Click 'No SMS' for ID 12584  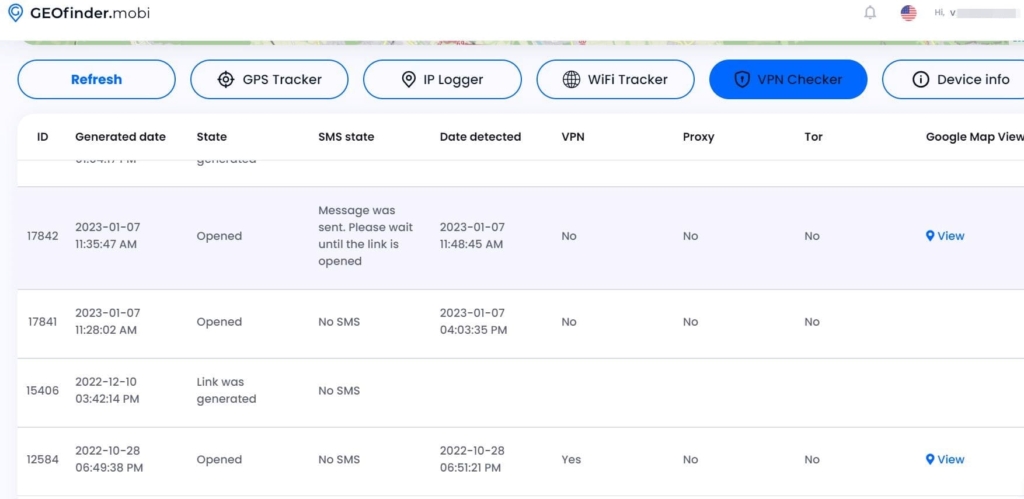coord(339,459)
